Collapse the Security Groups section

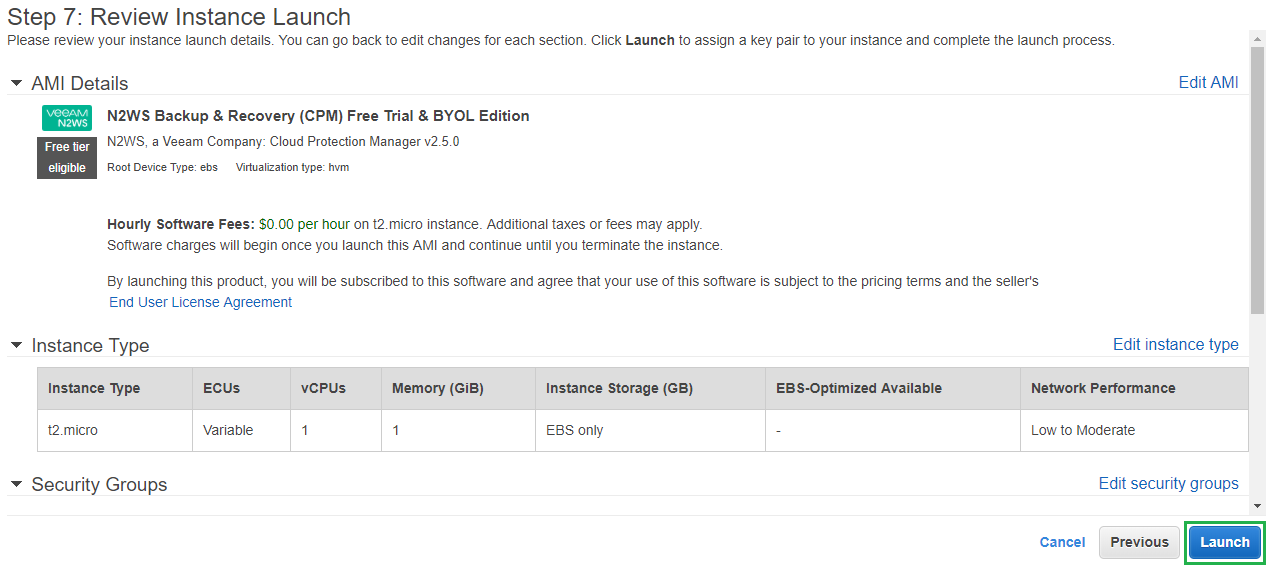17,484
